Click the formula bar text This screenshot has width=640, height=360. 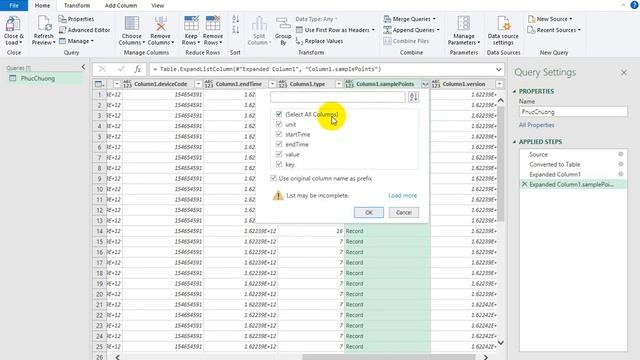pyautogui.click(x=267, y=69)
